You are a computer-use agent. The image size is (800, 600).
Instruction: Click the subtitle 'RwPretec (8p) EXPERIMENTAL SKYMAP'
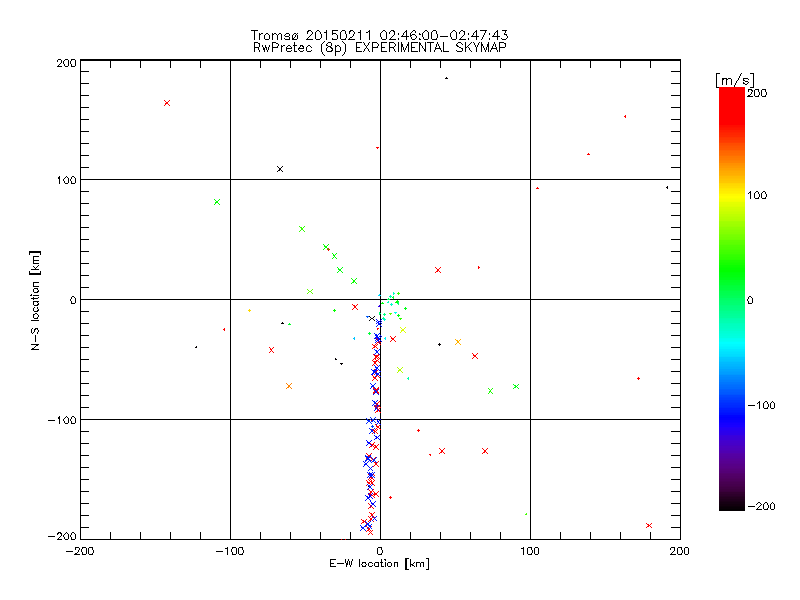point(380,48)
